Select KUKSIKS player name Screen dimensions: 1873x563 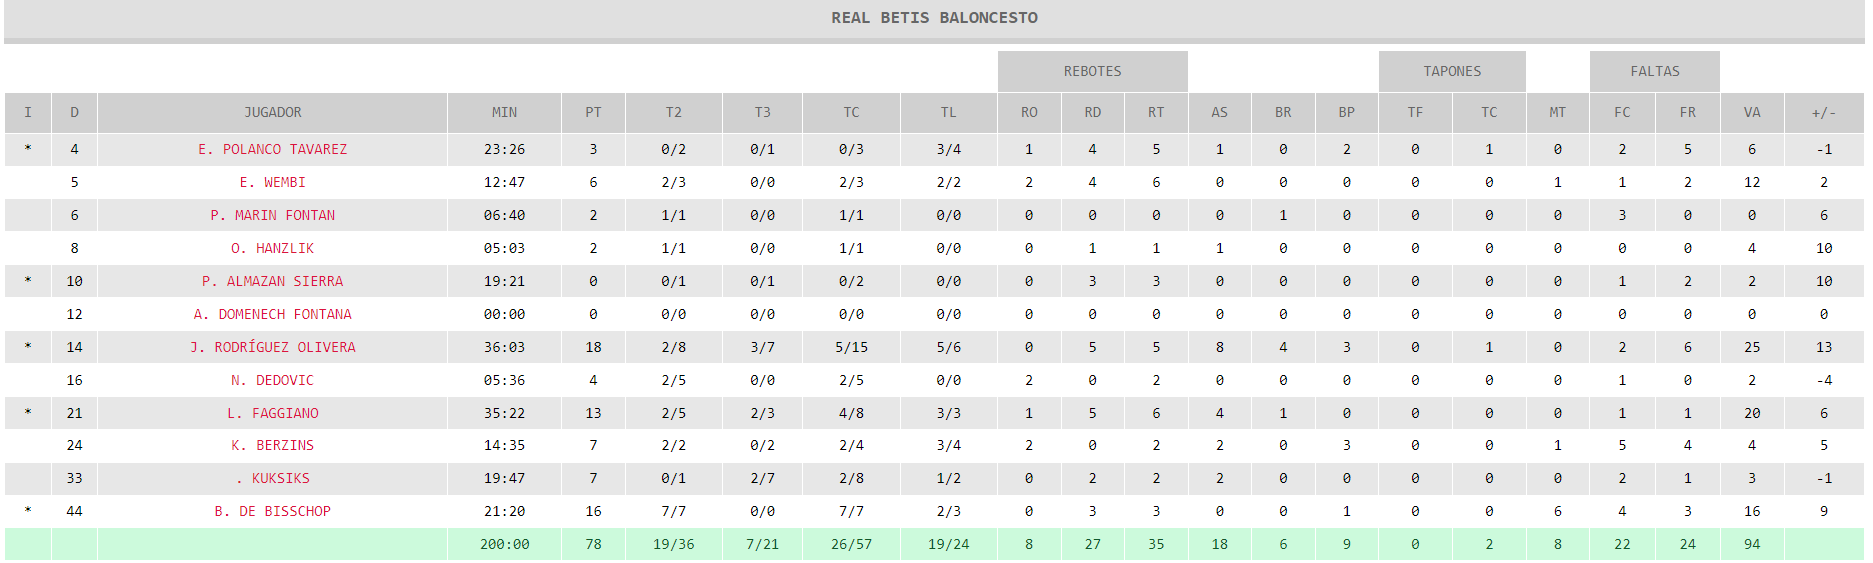click(x=280, y=478)
